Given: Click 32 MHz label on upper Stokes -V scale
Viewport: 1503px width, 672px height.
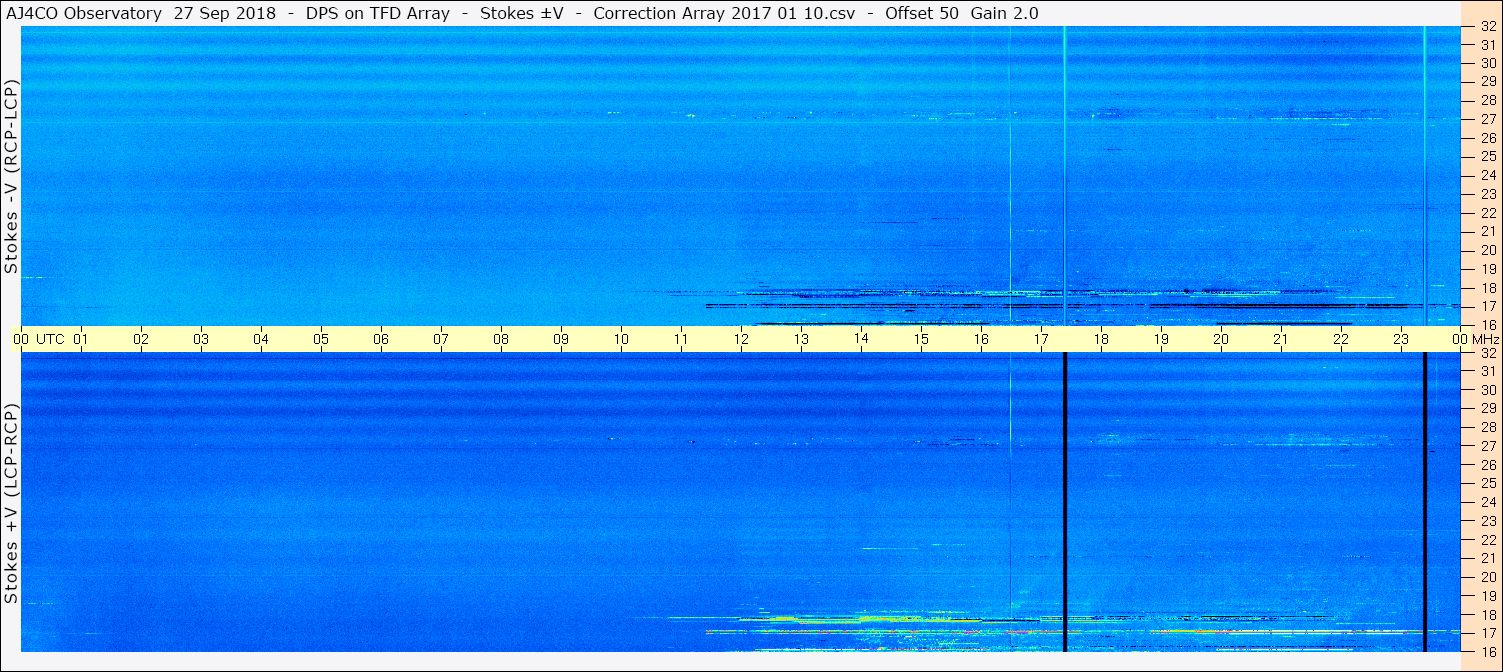Looking at the screenshot, I should pyautogui.click(x=1487, y=27).
